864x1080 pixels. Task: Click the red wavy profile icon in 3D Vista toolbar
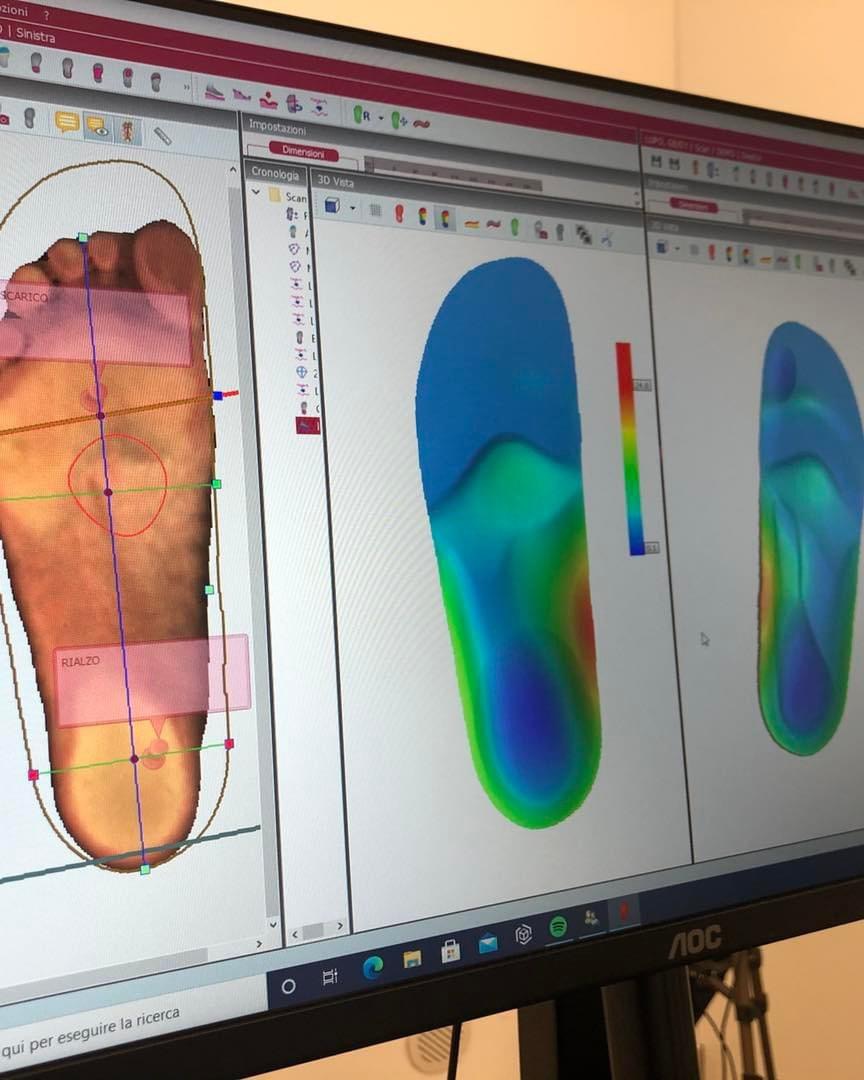[493, 225]
